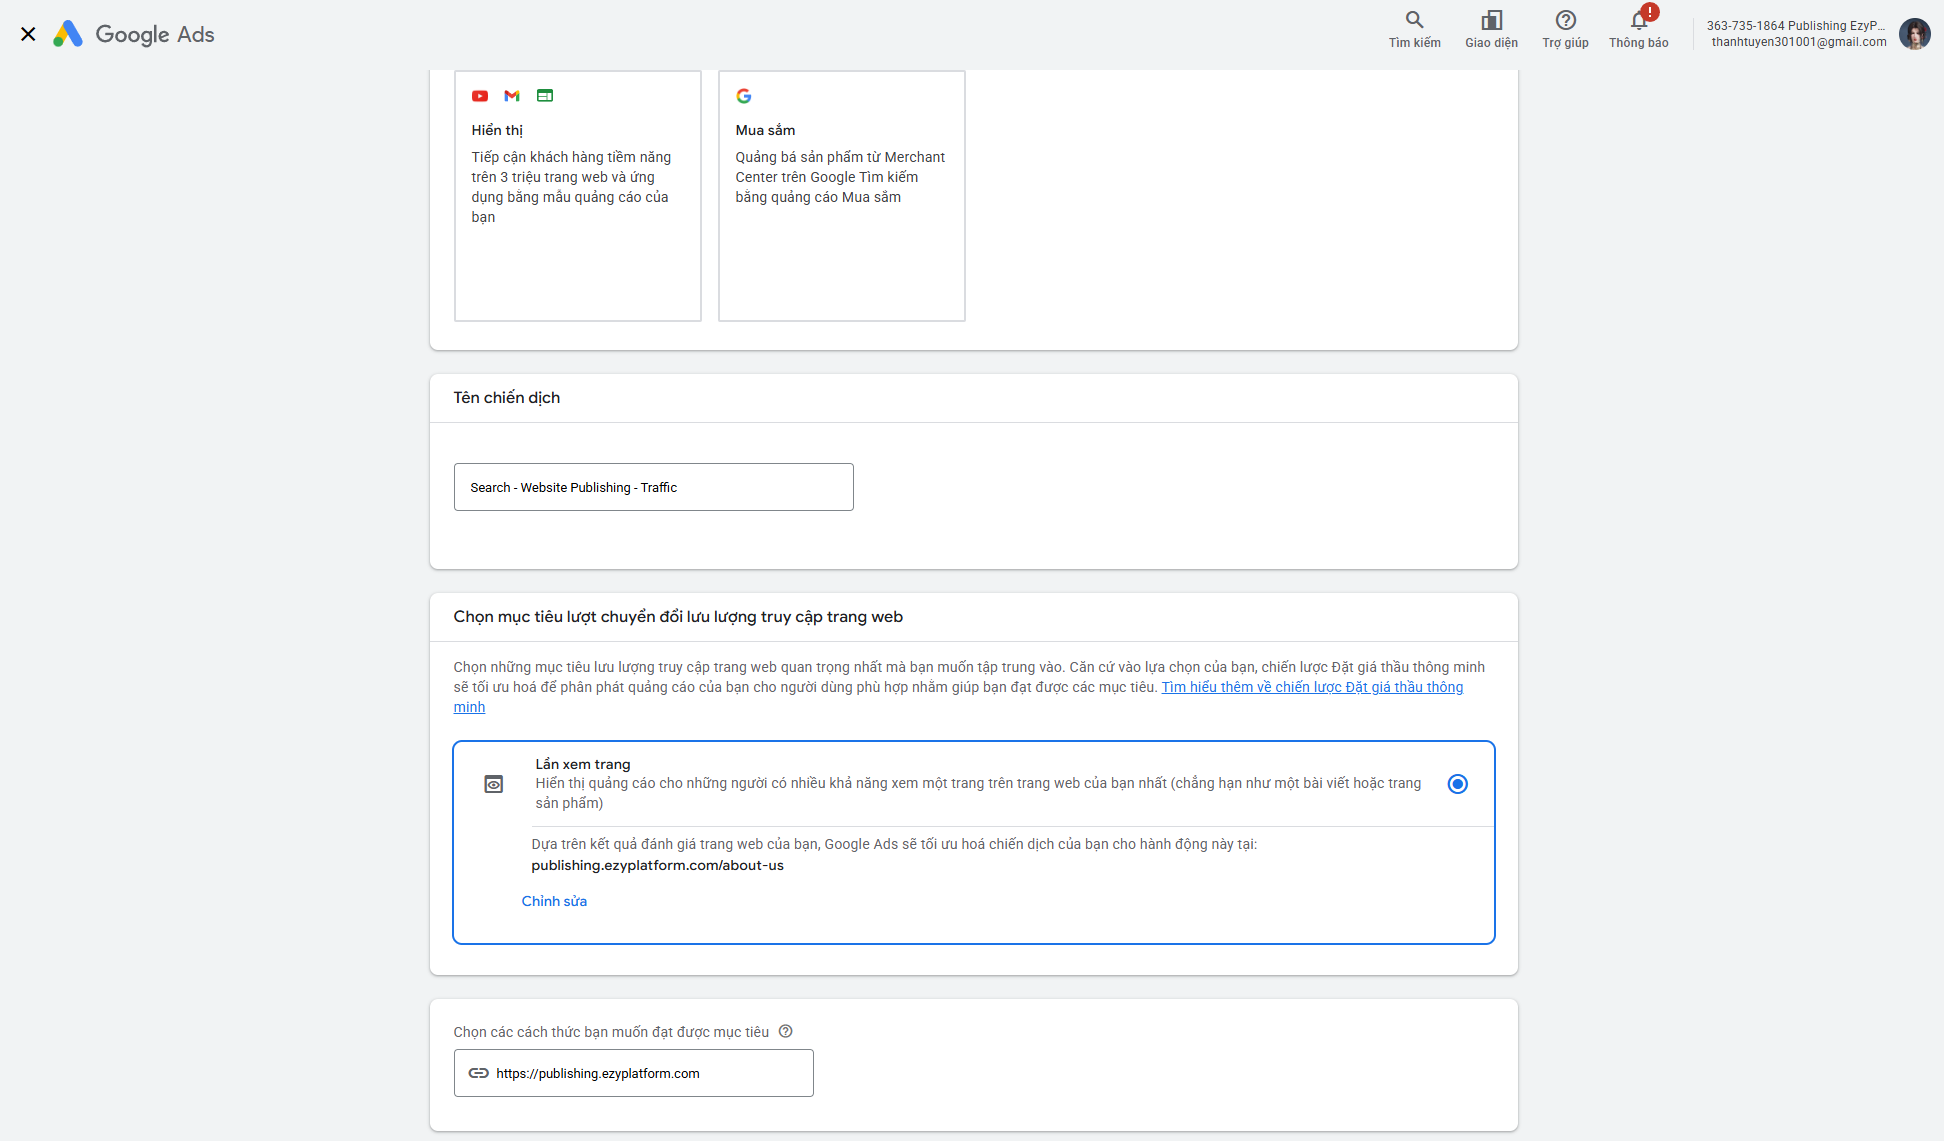Click the Tên chiến dịch section heading
This screenshot has height=1141, width=1944.
(507, 398)
